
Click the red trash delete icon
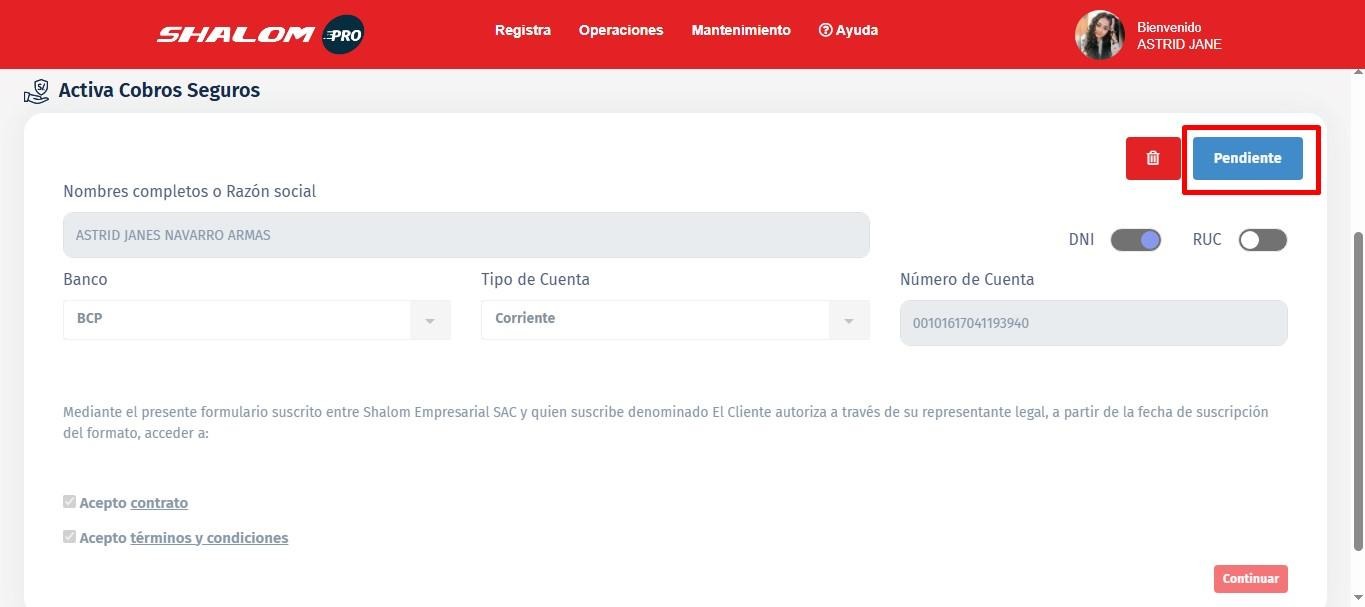tap(1153, 158)
